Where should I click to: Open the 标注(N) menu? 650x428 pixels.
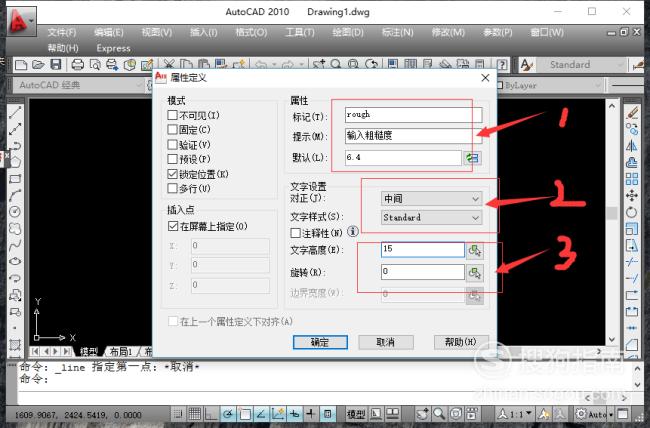[398, 32]
